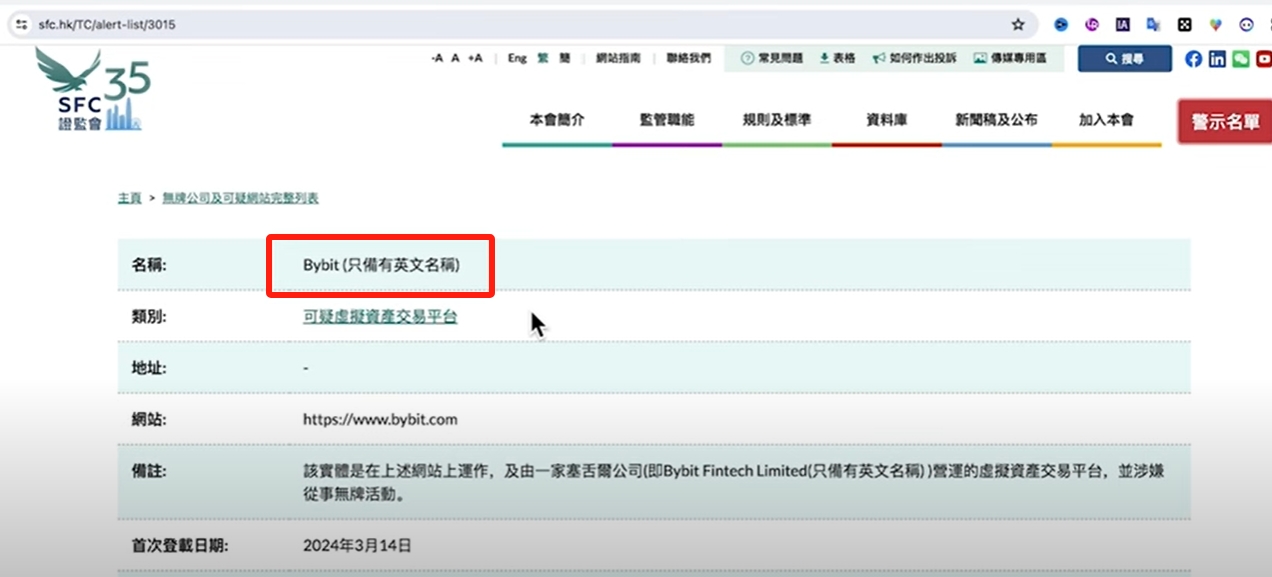Open the 加入本會 navigation menu
Image resolution: width=1272 pixels, height=577 pixels.
(x=1106, y=120)
